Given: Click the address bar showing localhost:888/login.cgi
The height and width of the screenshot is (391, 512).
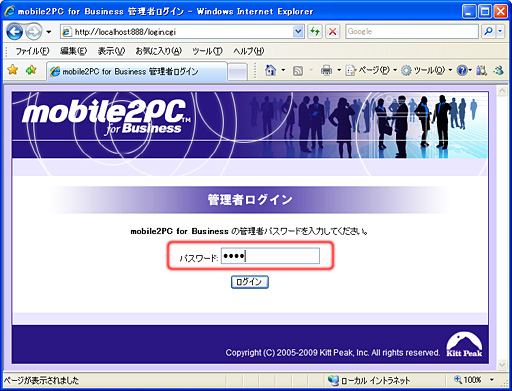Looking at the screenshot, I should pos(177,32).
